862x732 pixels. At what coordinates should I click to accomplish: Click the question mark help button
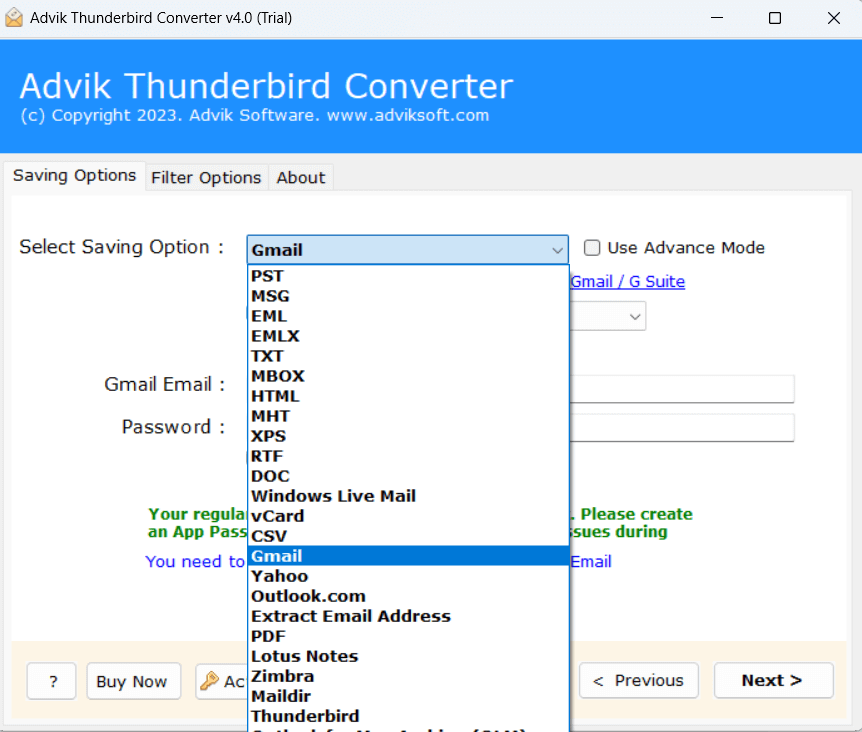coord(51,681)
